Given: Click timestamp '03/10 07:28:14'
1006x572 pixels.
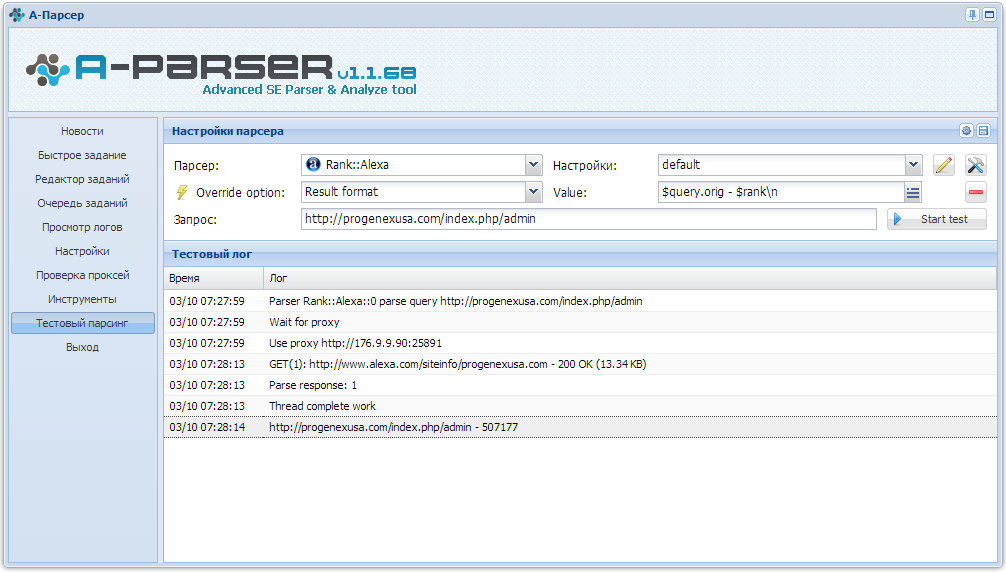Looking at the screenshot, I should point(207,427).
